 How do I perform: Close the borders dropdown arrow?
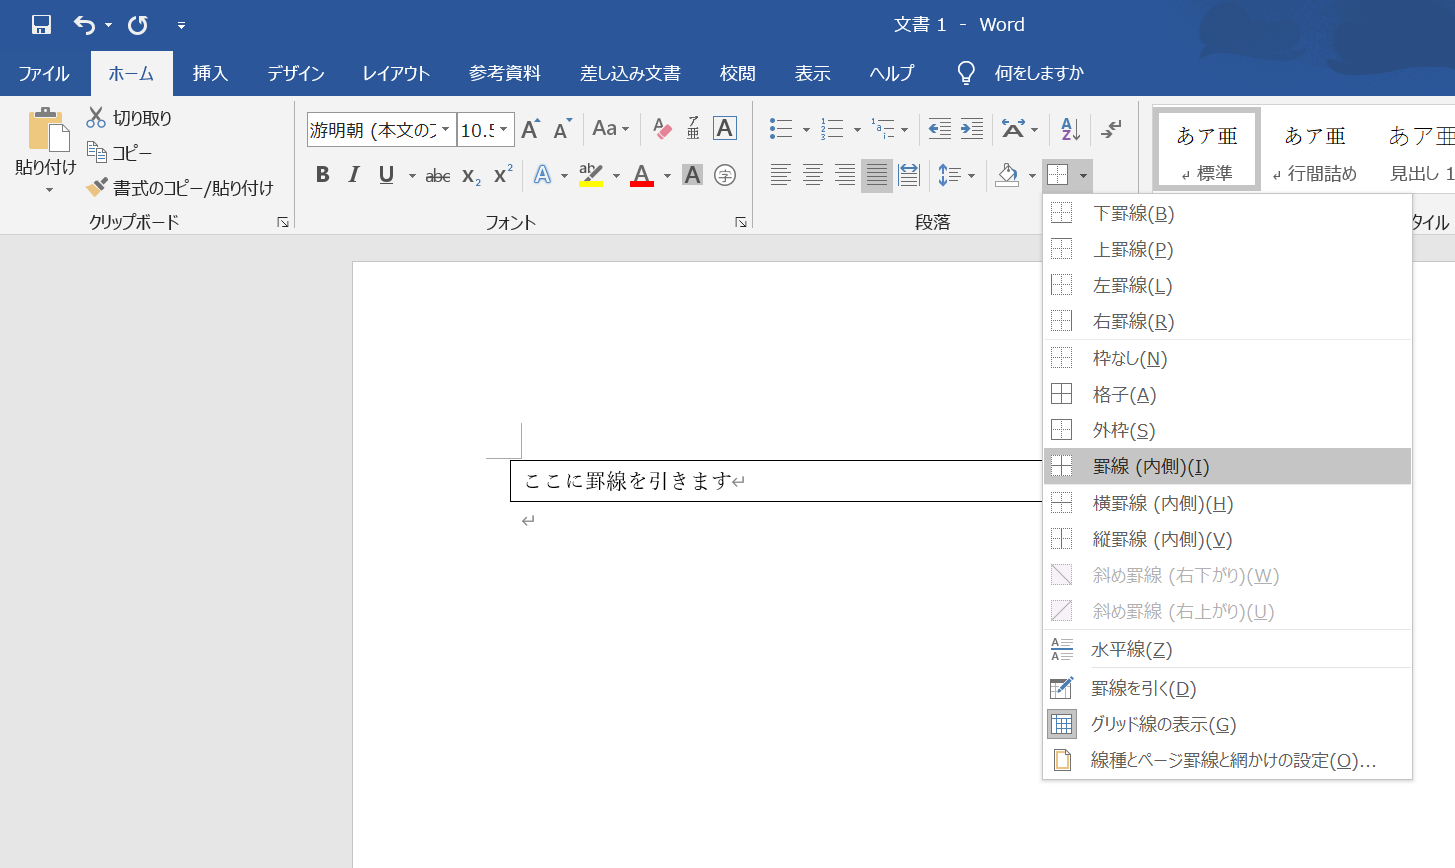point(1083,176)
